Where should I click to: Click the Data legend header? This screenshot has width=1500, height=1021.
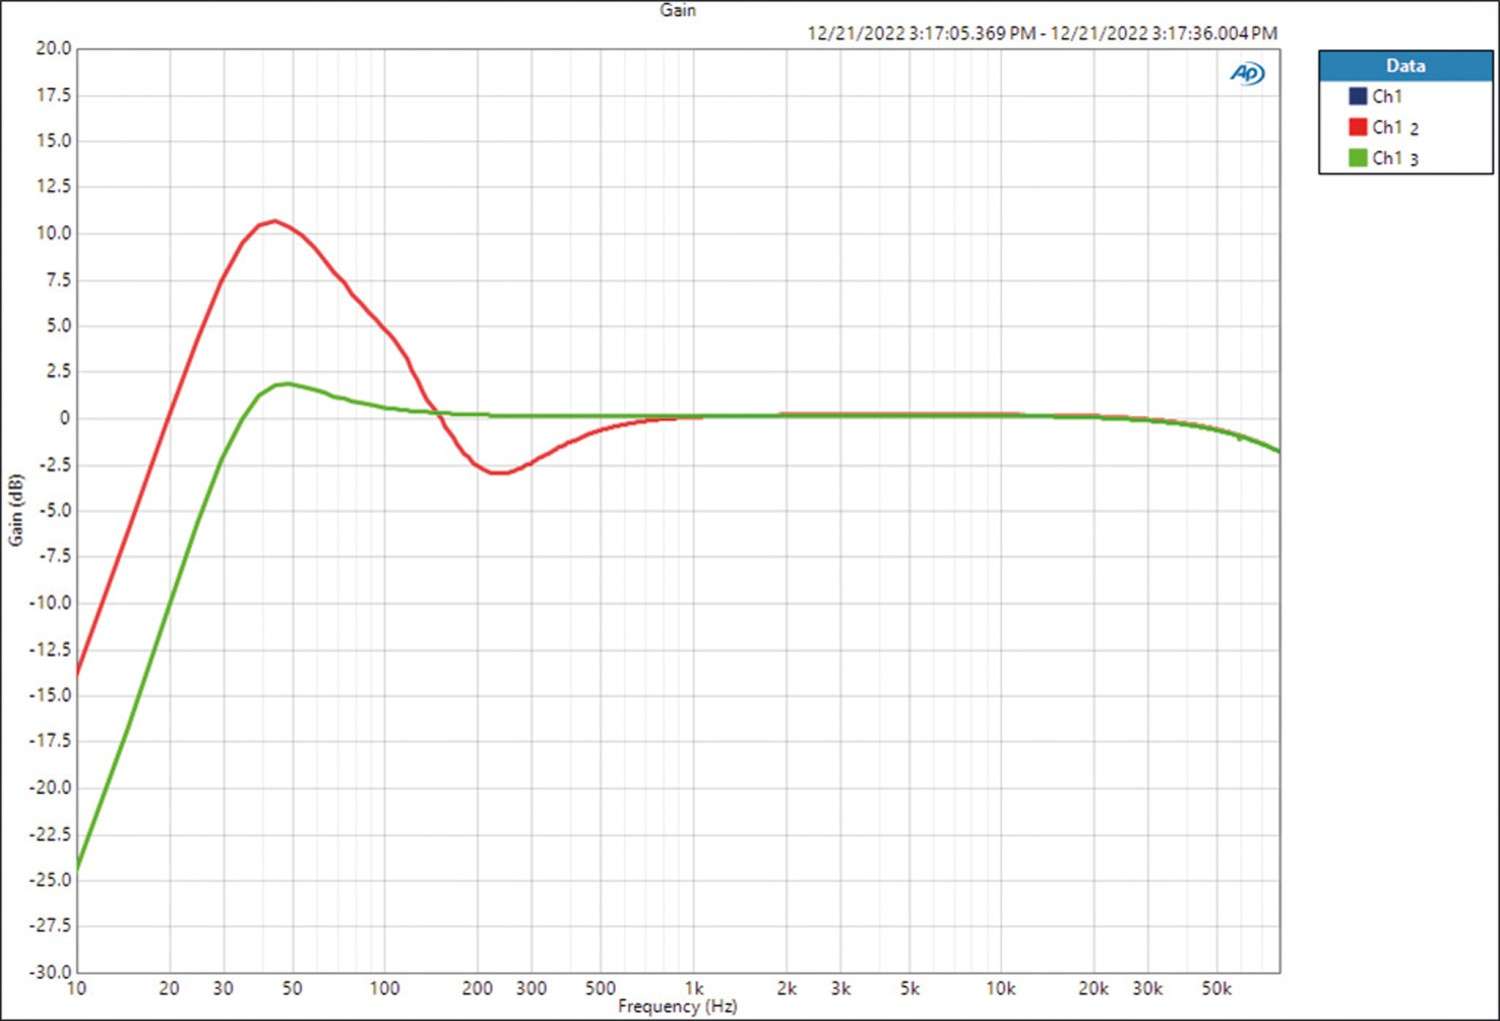(x=1405, y=66)
